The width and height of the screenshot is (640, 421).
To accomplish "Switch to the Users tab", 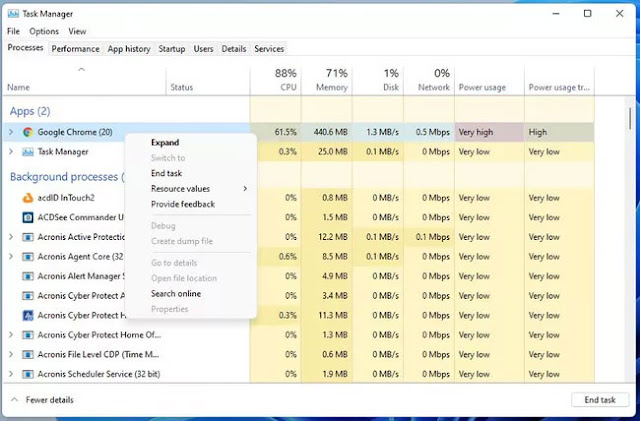I will [203, 49].
